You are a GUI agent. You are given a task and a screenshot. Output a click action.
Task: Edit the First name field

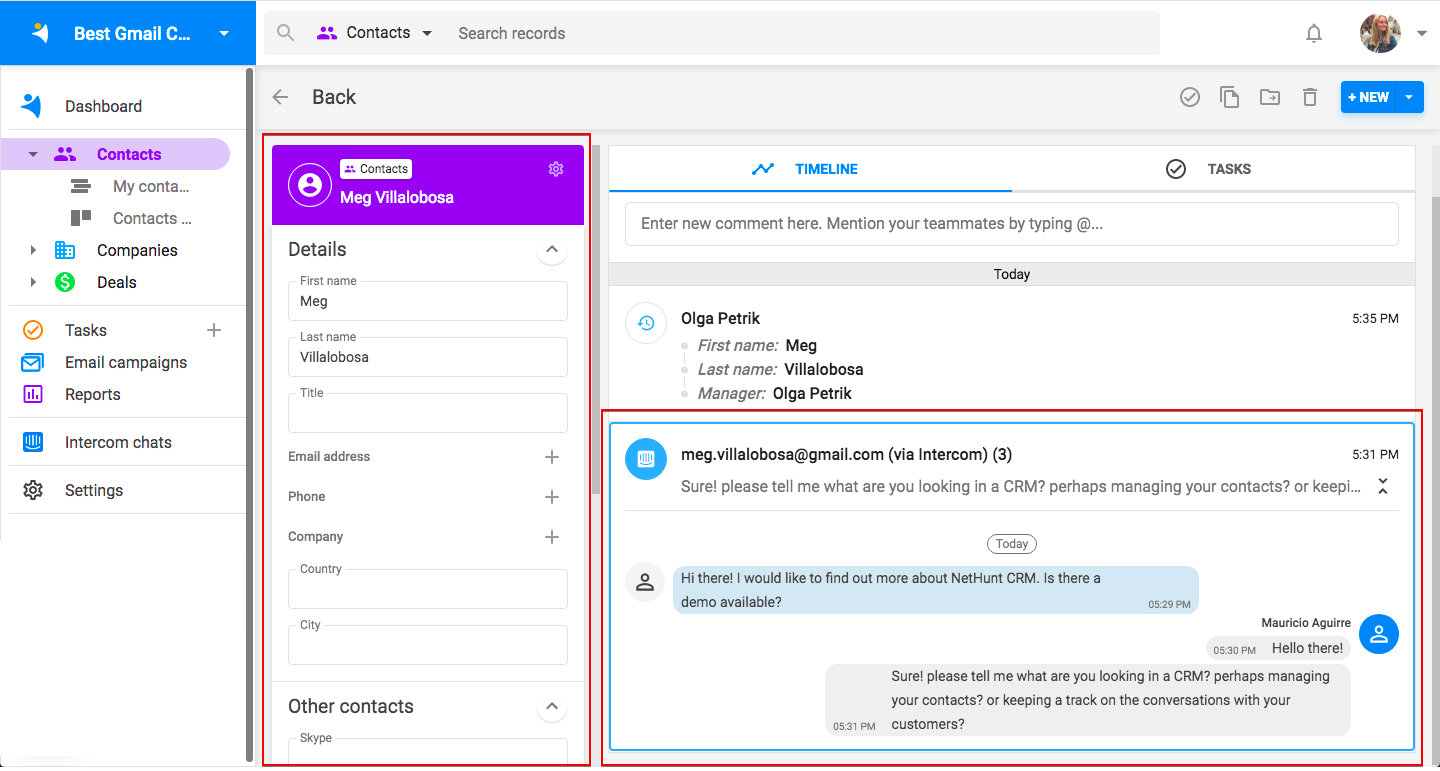tap(428, 301)
